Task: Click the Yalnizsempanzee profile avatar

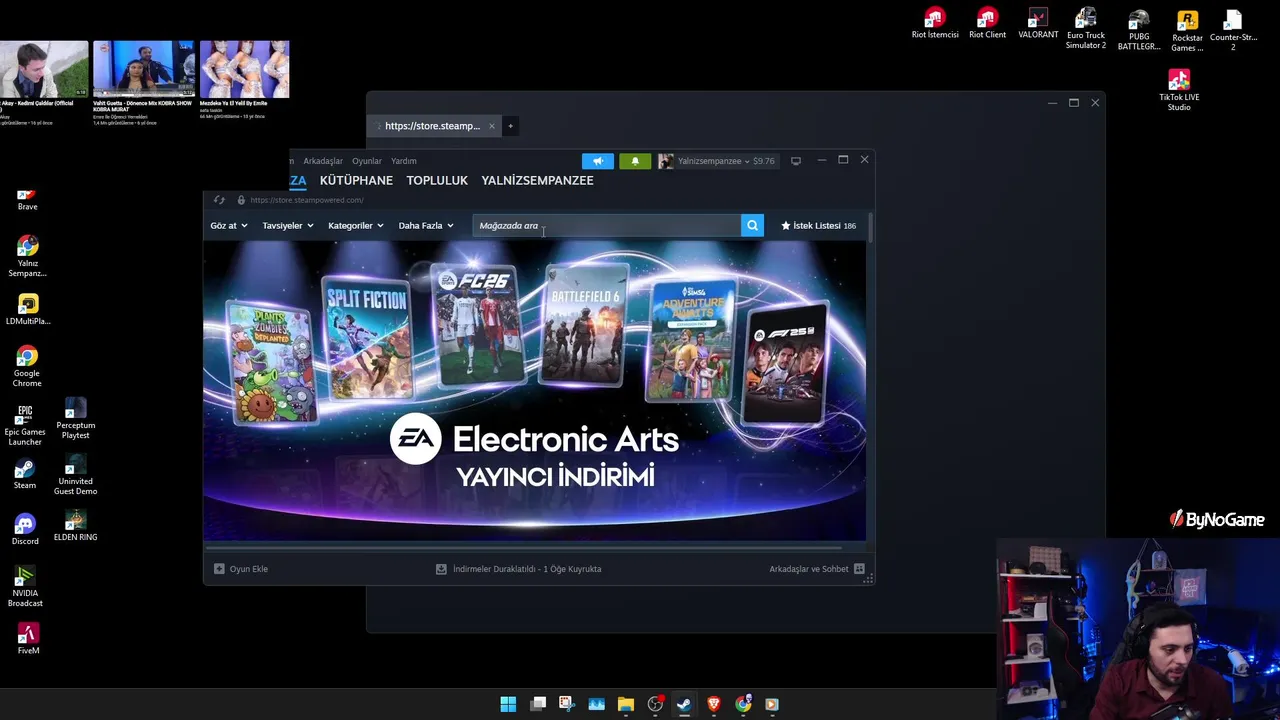Action: coord(665,161)
